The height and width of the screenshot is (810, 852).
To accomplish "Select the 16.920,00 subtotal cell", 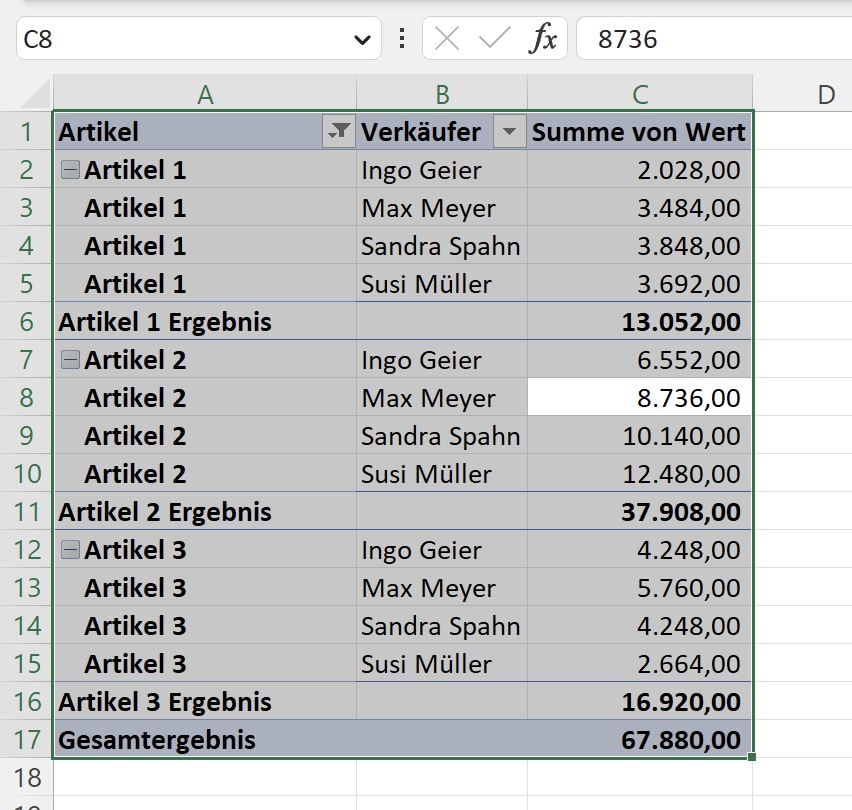I will [639, 702].
